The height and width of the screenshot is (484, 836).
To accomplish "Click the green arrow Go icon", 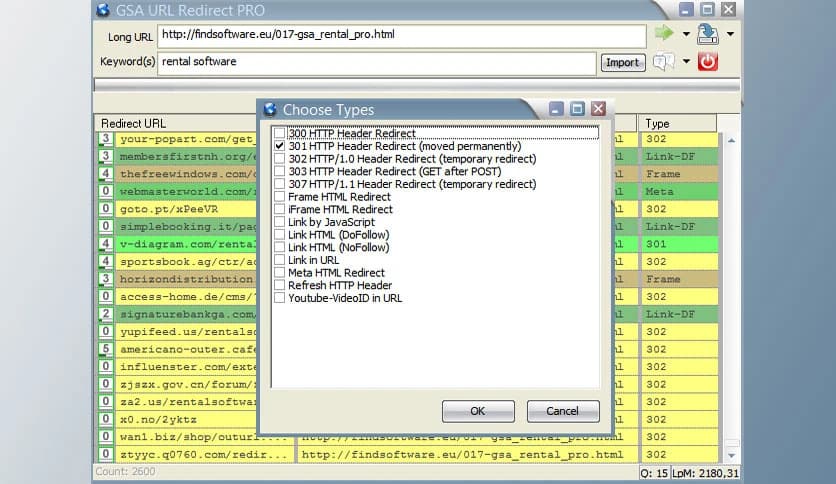I will click(664, 33).
